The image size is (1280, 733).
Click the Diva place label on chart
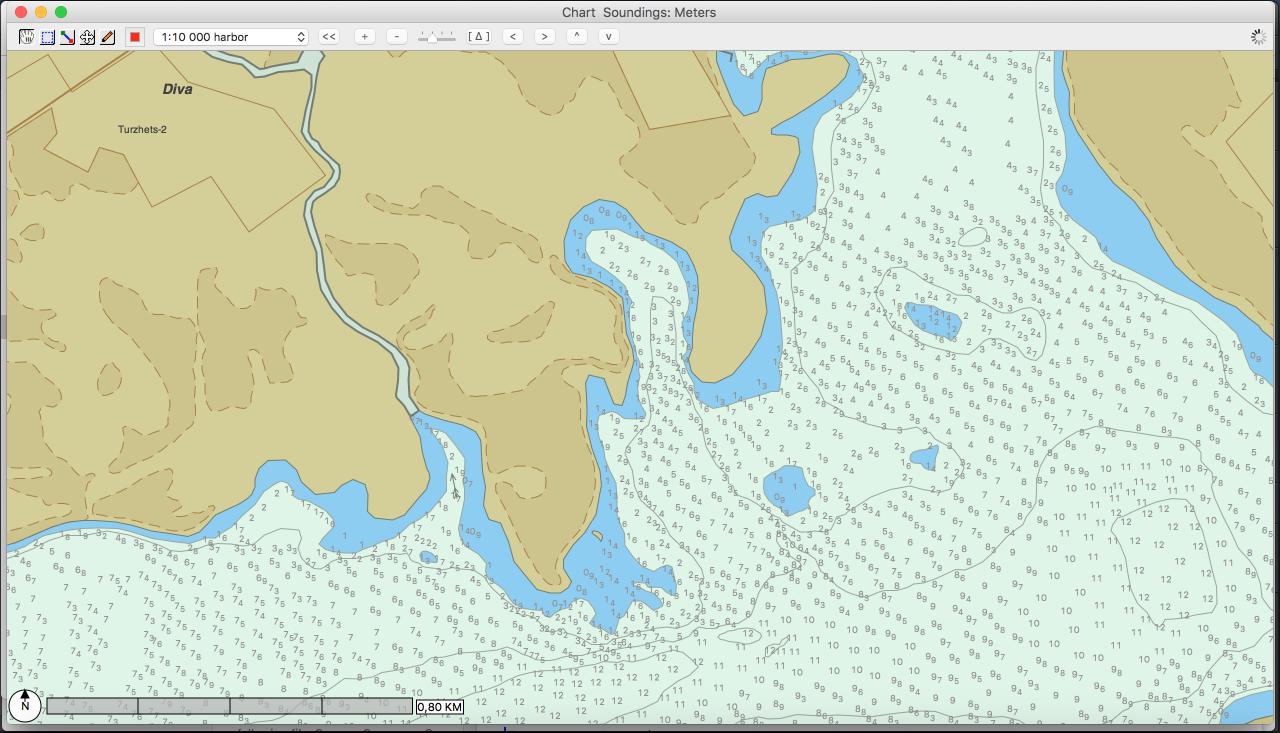(177, 89)
